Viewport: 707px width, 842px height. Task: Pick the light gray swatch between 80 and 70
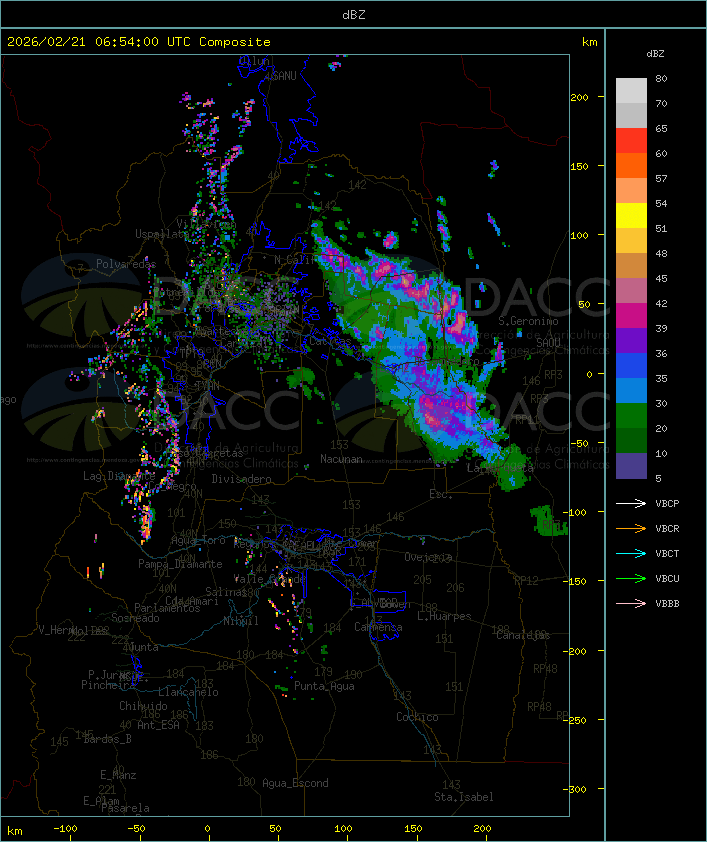coord(631,90)
